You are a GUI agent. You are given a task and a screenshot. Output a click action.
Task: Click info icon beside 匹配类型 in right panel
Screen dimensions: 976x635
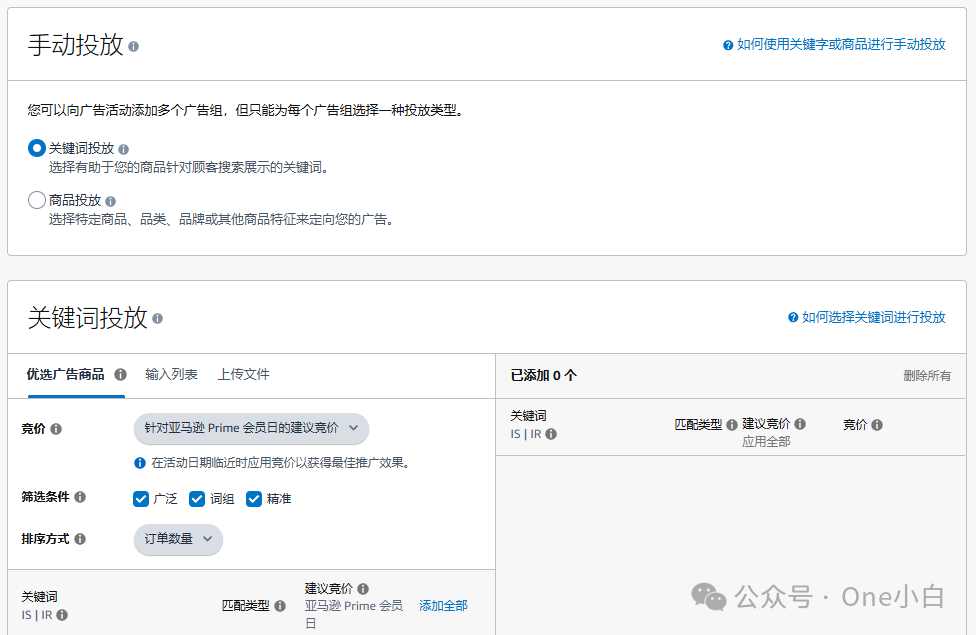click(x=732, y=425)
